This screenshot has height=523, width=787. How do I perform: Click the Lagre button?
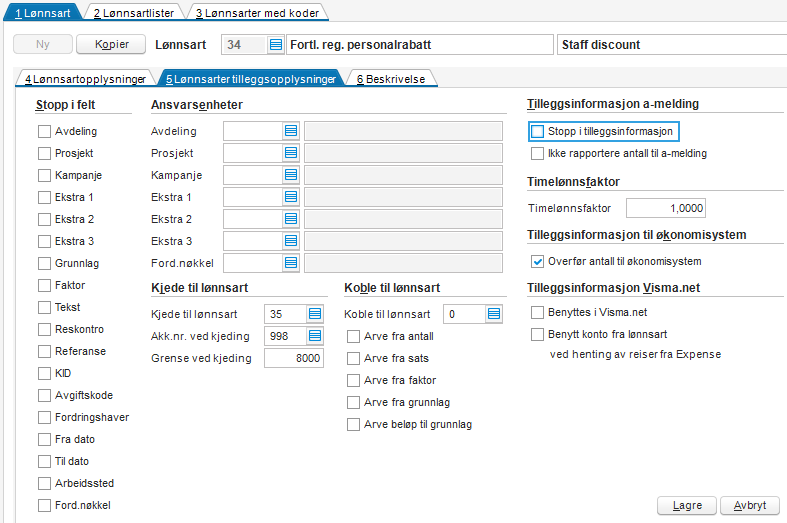[687, 505]
